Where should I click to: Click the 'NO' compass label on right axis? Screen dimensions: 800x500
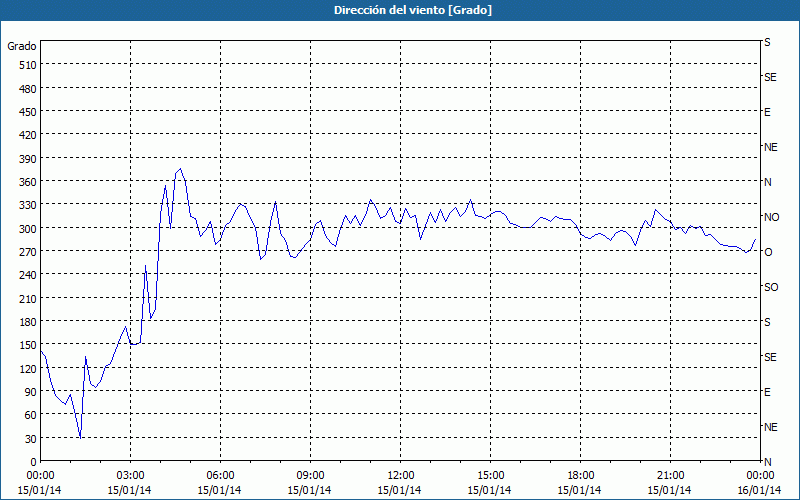tap(771, 217)
